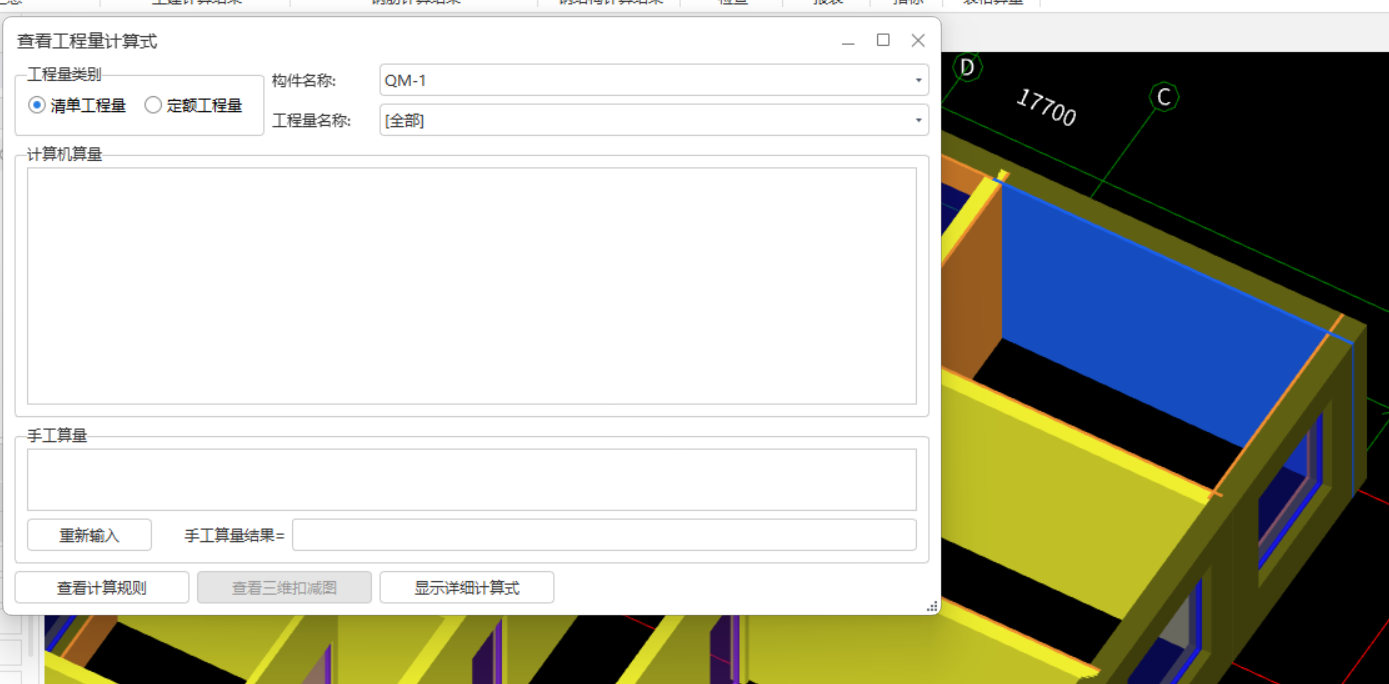Open the 工程量名称 dropdown showing [全部]

[x=654, y=120]
